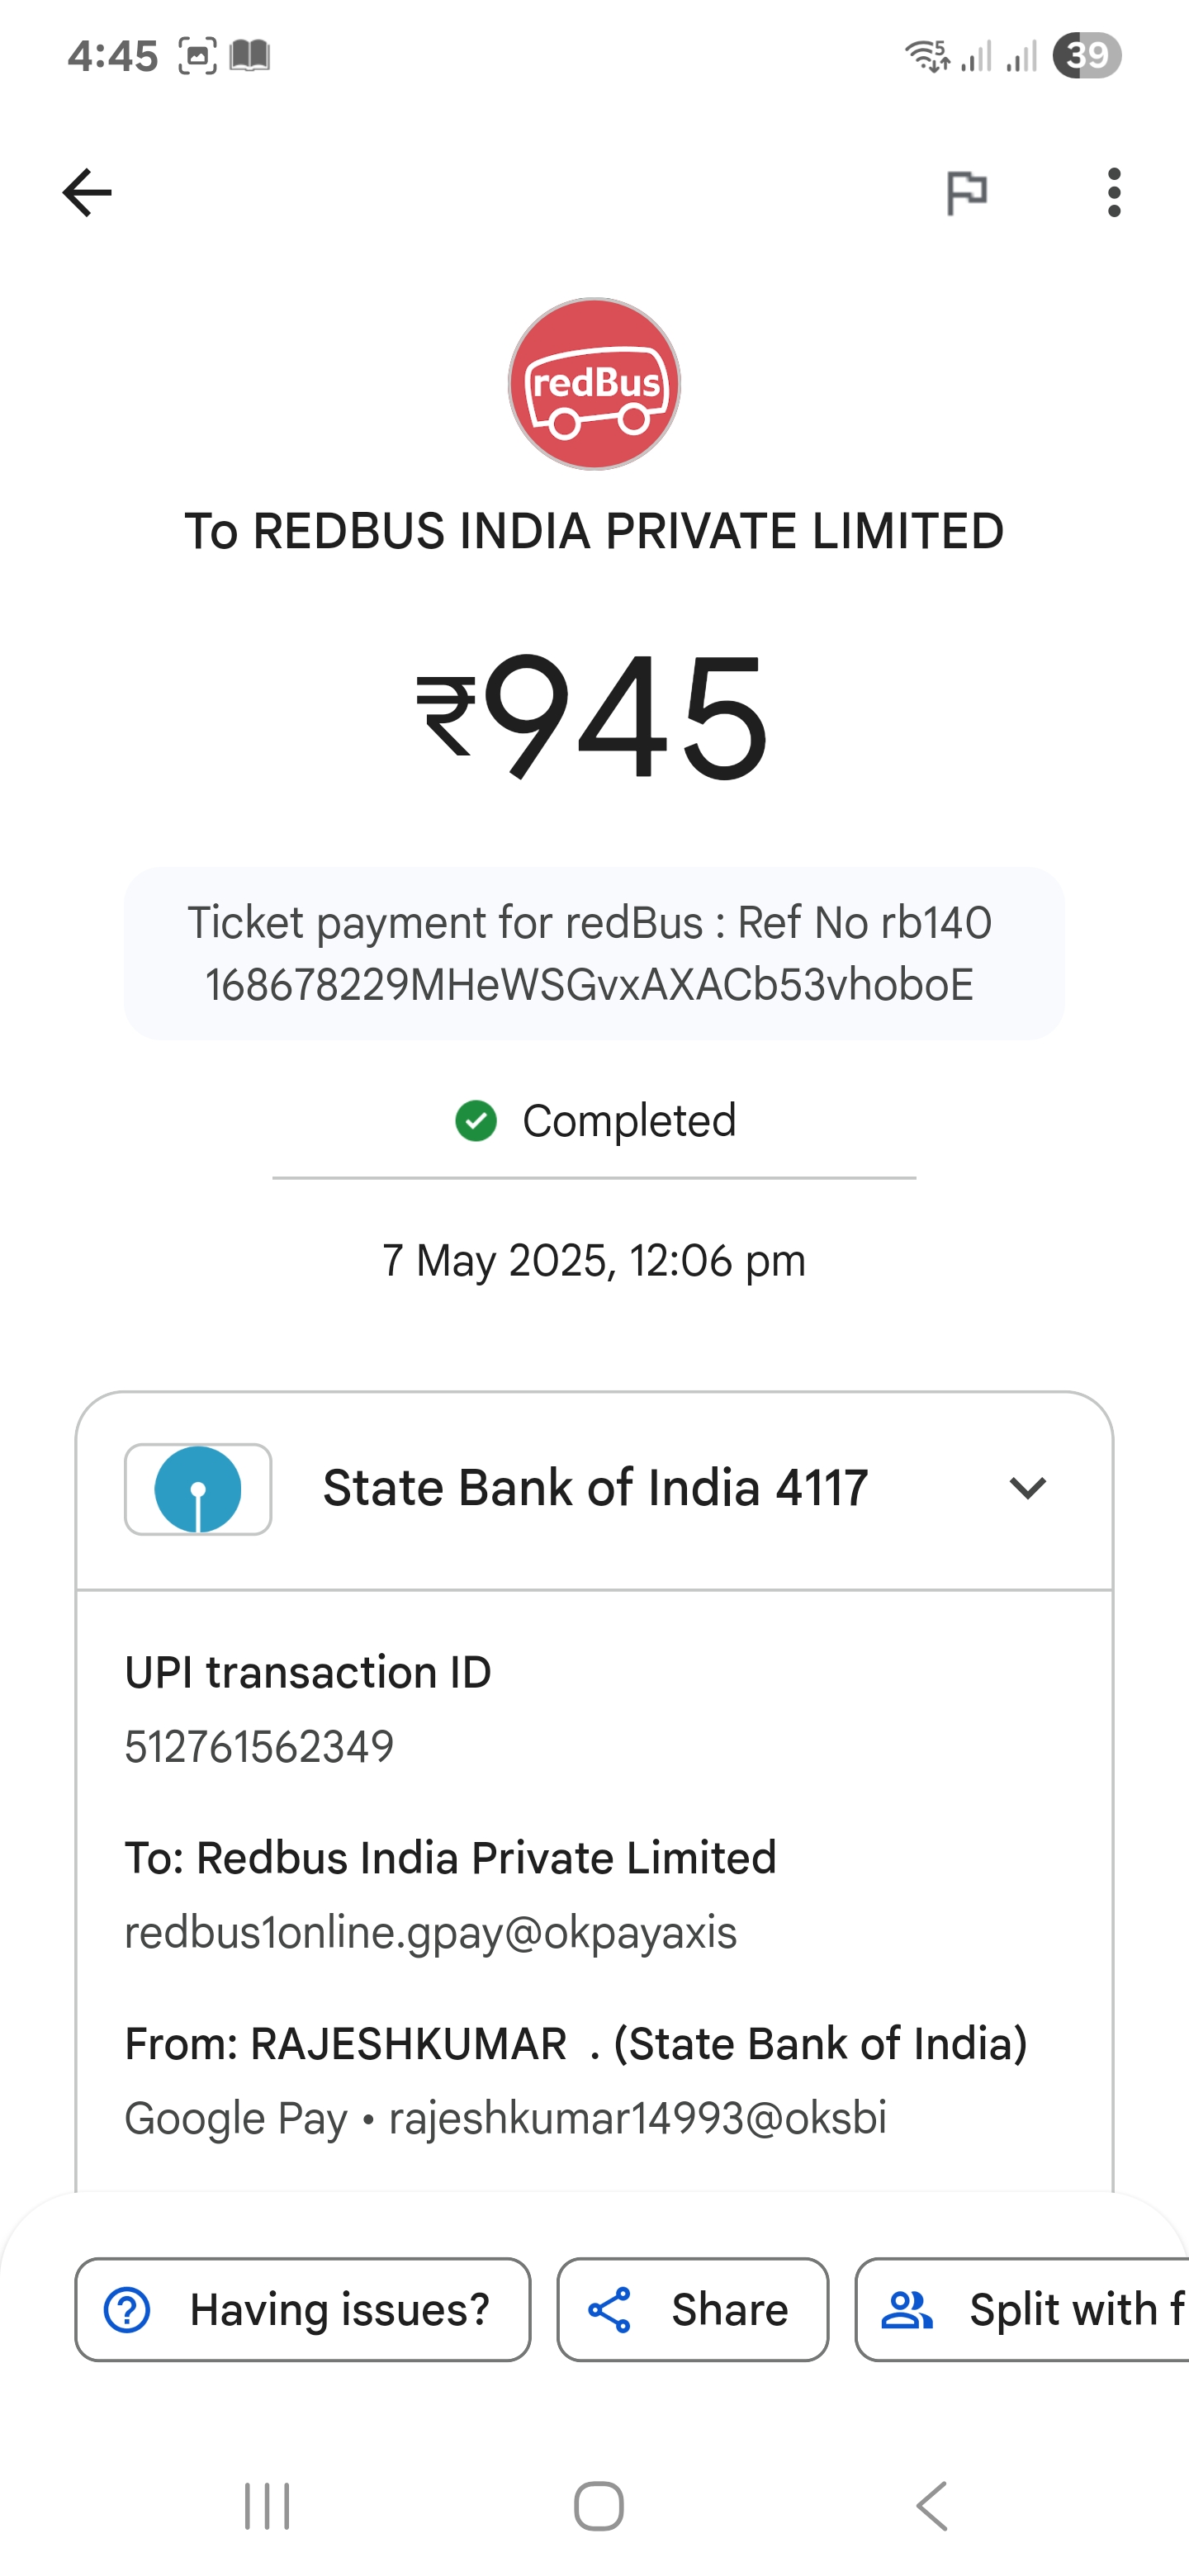Expand the State Bank of India 4117 chevron
The image size is (1189, 2576).
(1027, 1488)
